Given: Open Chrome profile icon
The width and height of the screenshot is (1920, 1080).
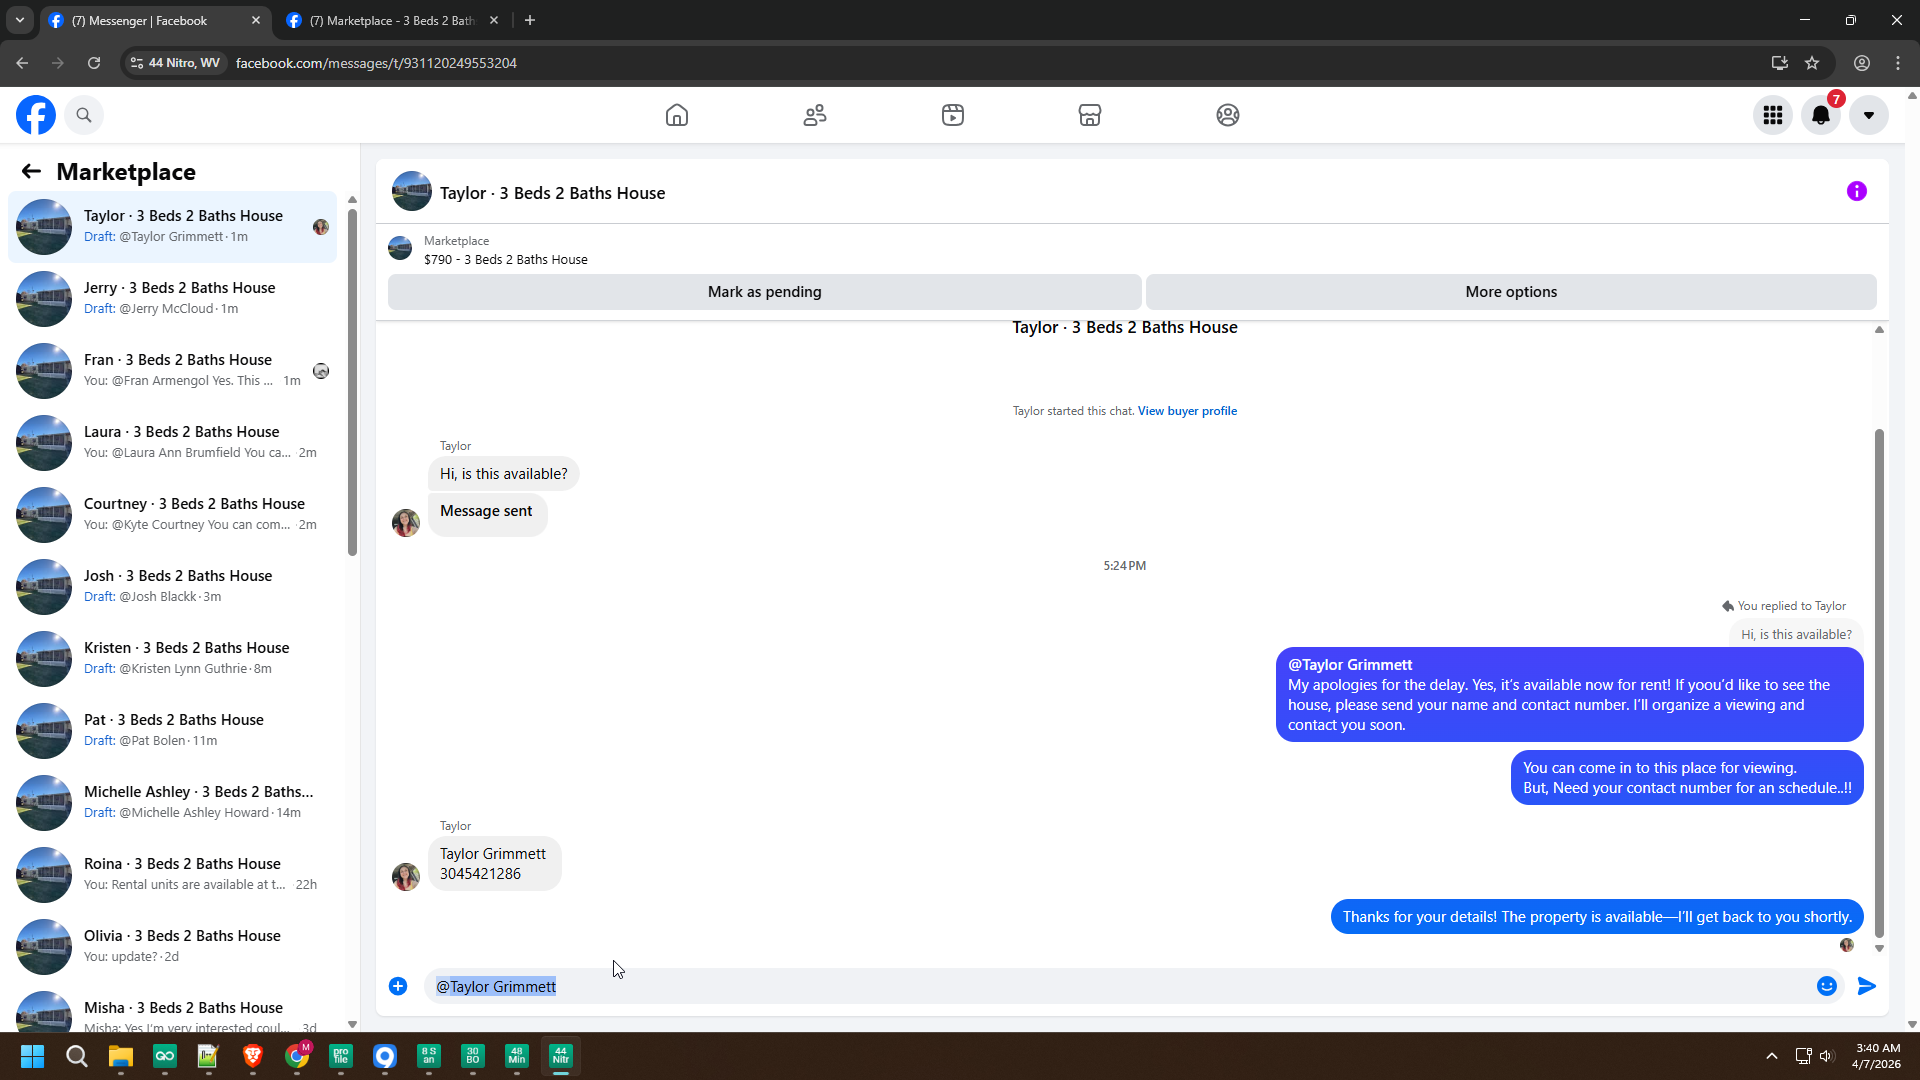Looking at the screenshot, I should tap(1862, 63).
